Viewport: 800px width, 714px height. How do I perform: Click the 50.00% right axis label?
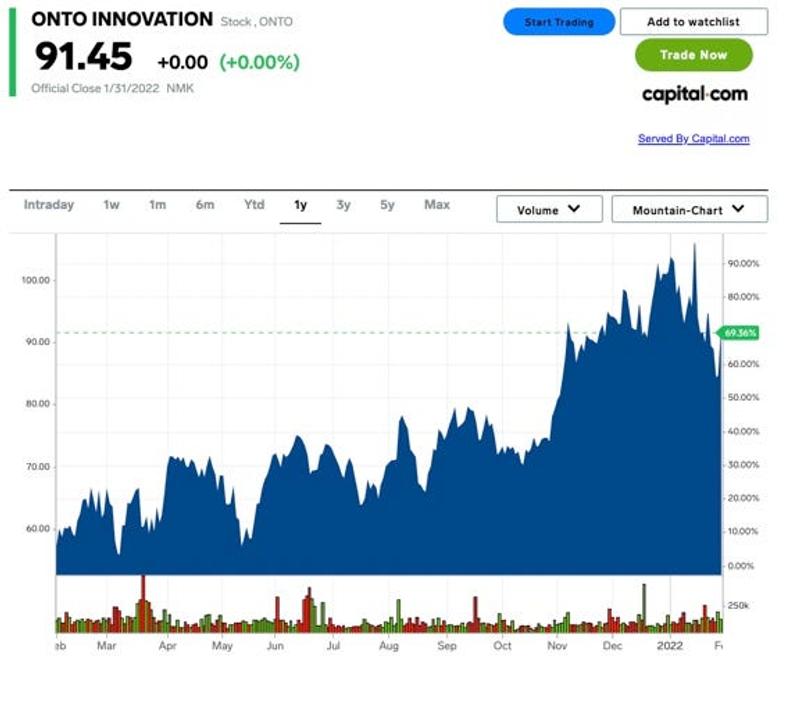tap(743, 398)
